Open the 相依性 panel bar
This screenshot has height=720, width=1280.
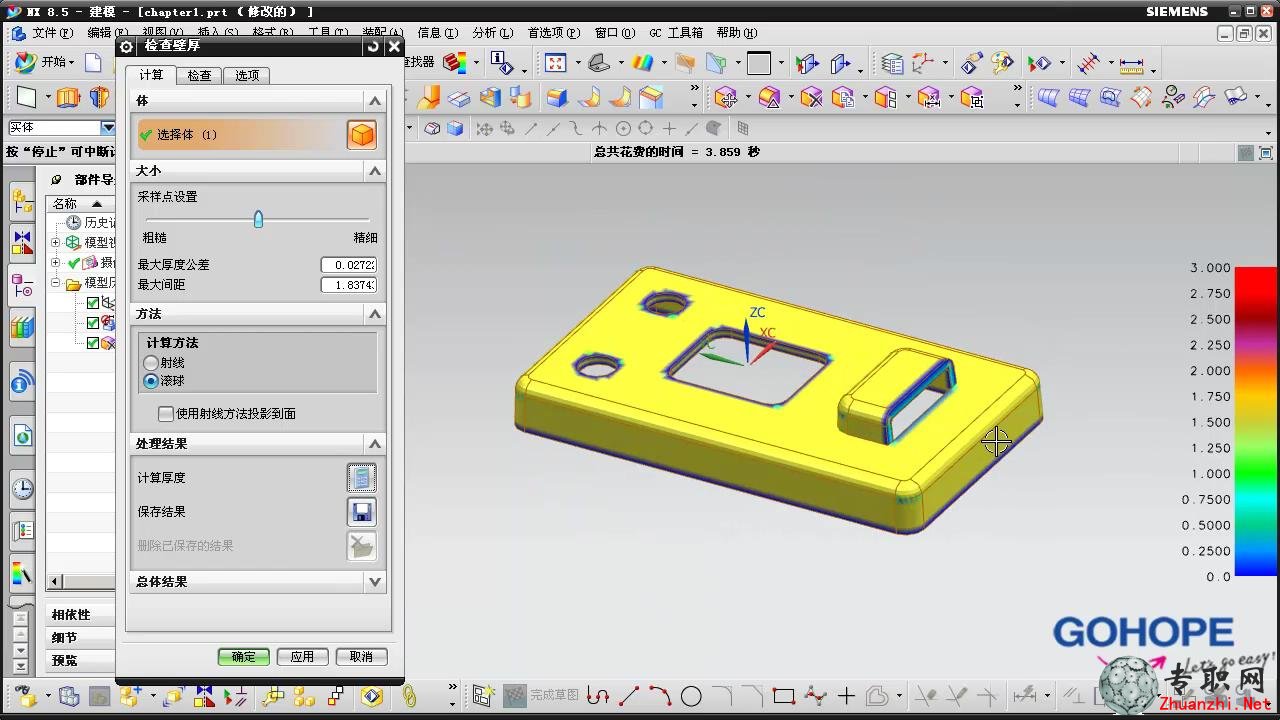[x=80, y=614]
